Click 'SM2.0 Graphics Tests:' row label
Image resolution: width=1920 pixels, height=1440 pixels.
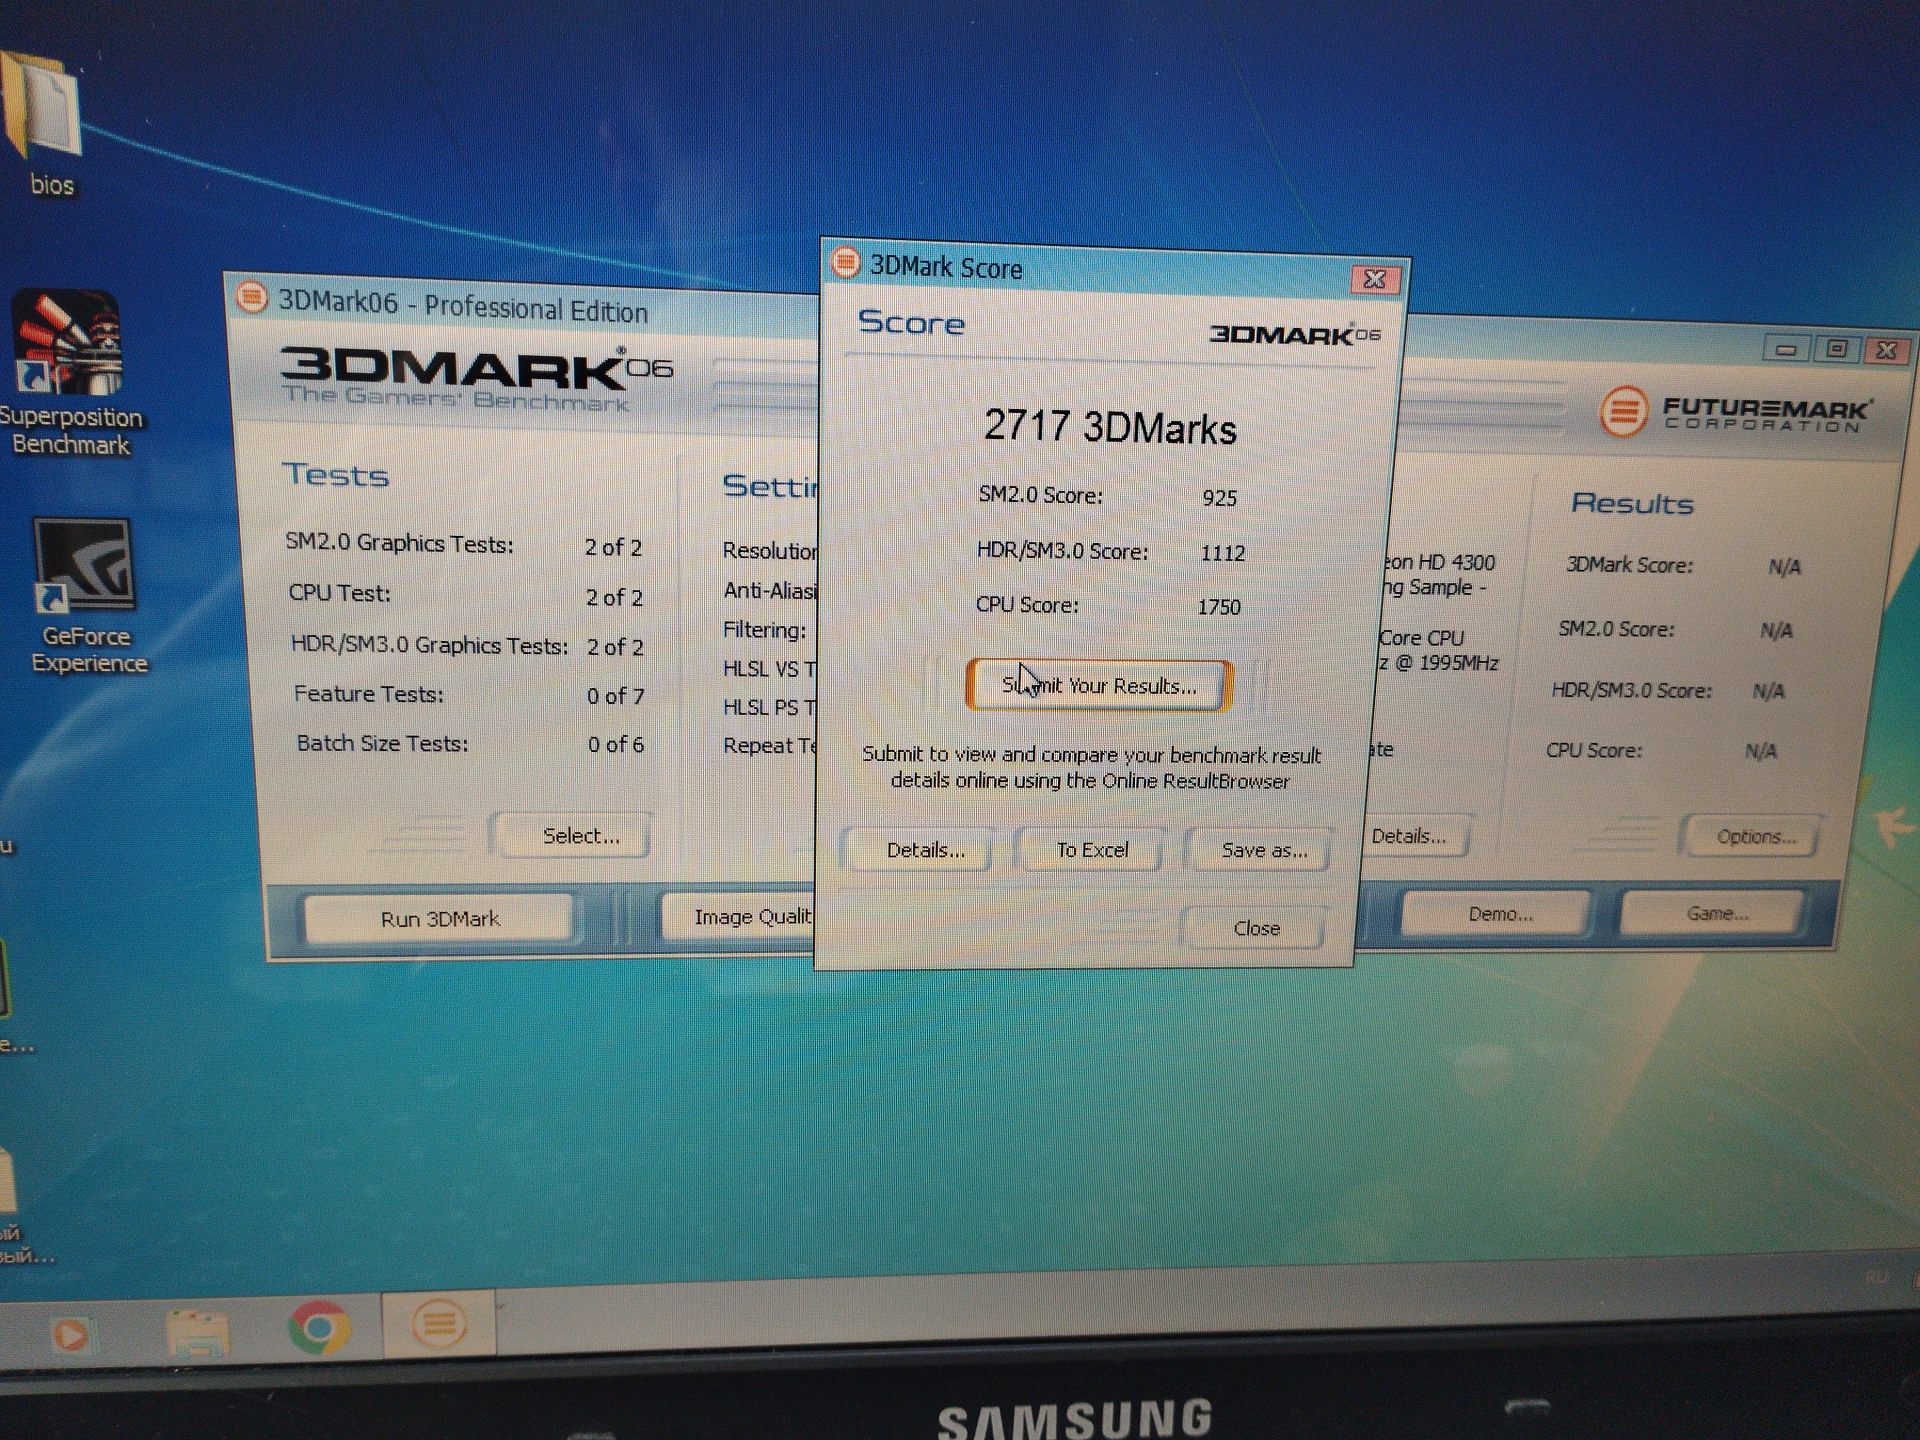click(399, 543)
